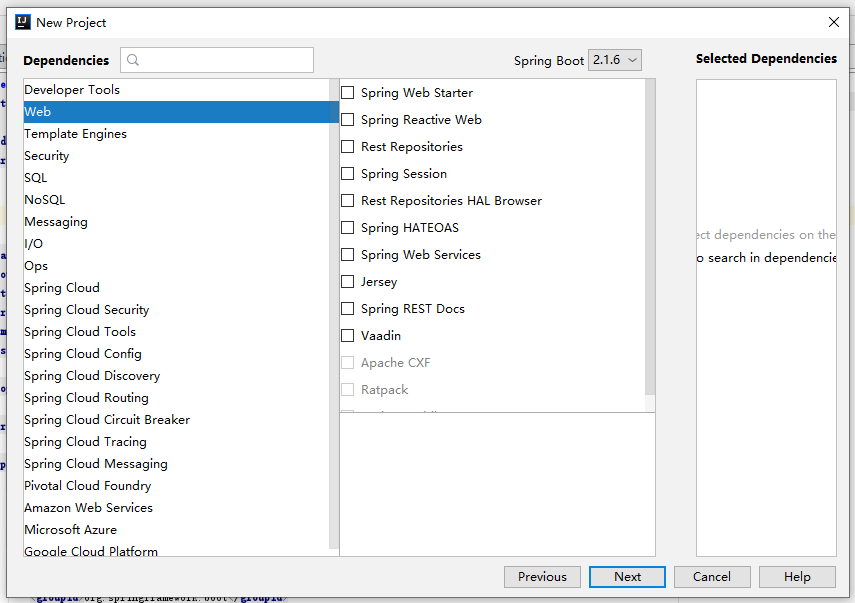
Task: Open Spring Cloud Security category
Action: (176, 310)
